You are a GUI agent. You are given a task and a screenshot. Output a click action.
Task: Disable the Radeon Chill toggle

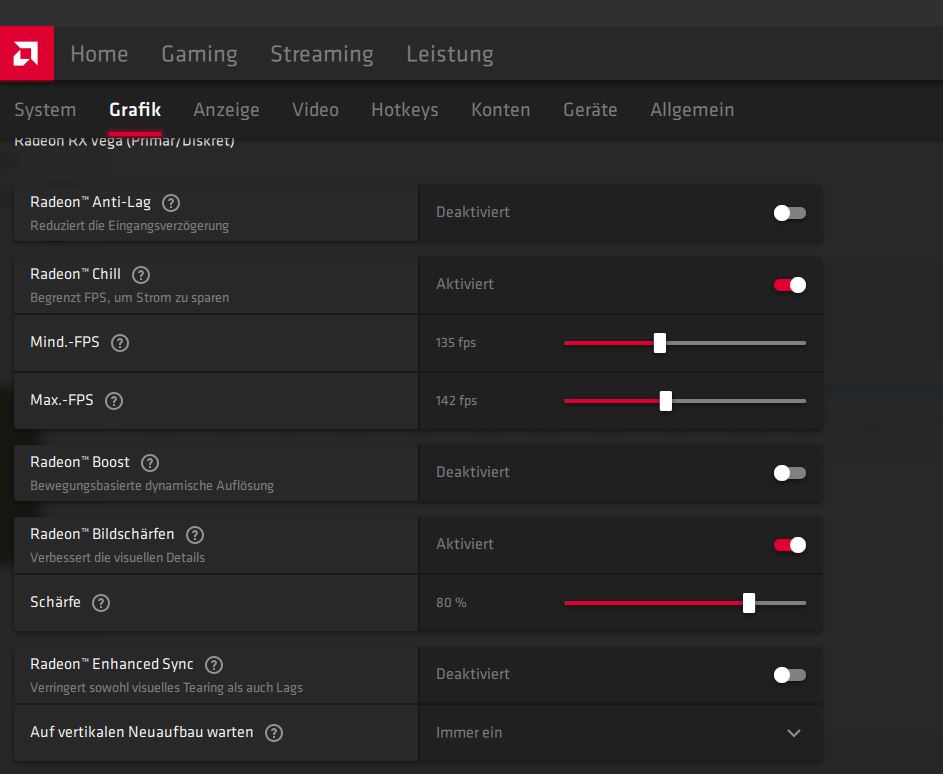click(x=789, y=285)
